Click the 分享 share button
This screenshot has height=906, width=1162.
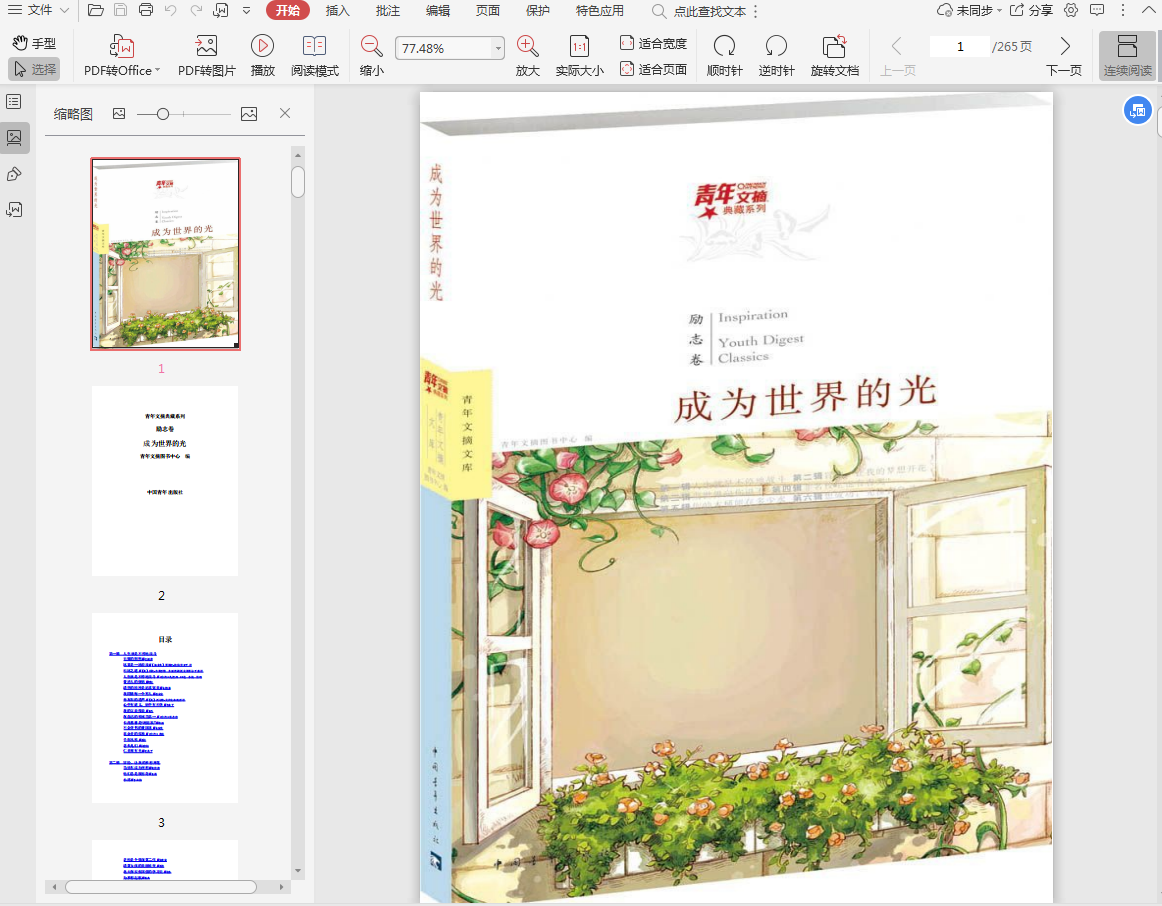pyautogui.click(x=1032, y=10)
